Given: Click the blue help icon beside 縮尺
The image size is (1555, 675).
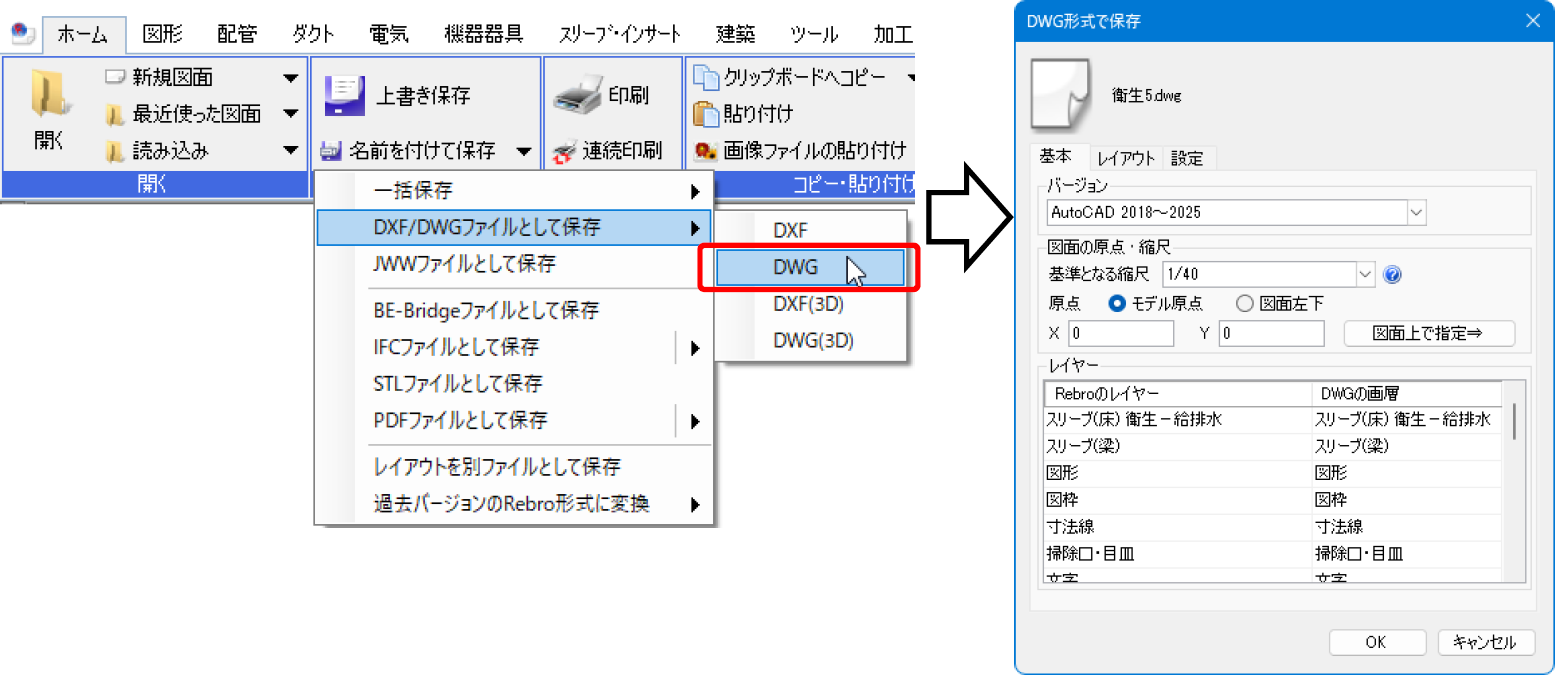Looking at the screenshot, I should [x=1390, y=274].
